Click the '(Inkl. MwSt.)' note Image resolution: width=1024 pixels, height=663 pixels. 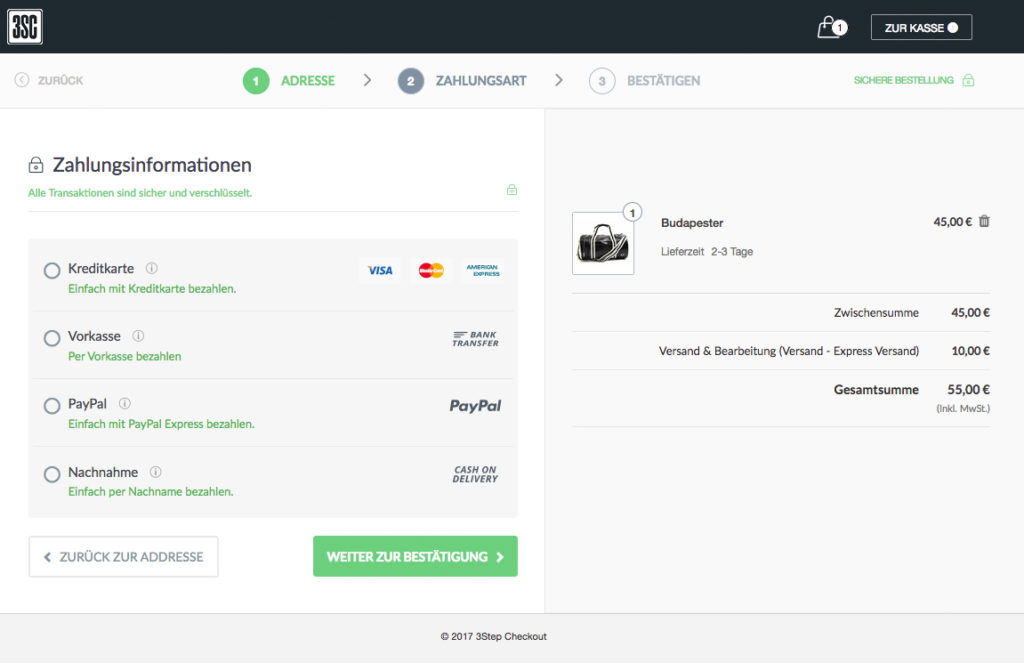point(963,408)
